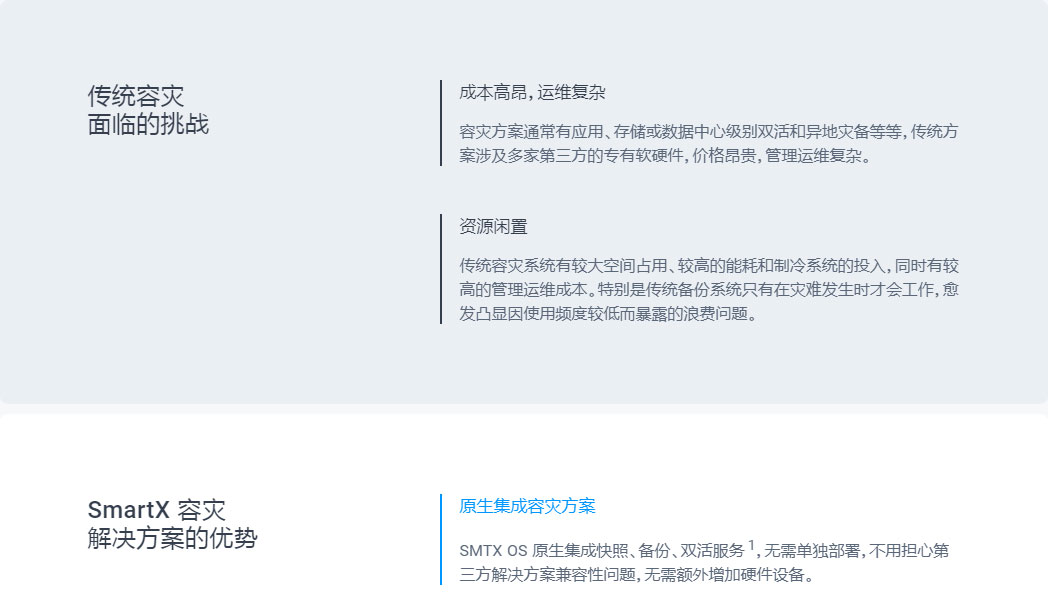Click the superscript footnote 1 after 双活服务

751,545
